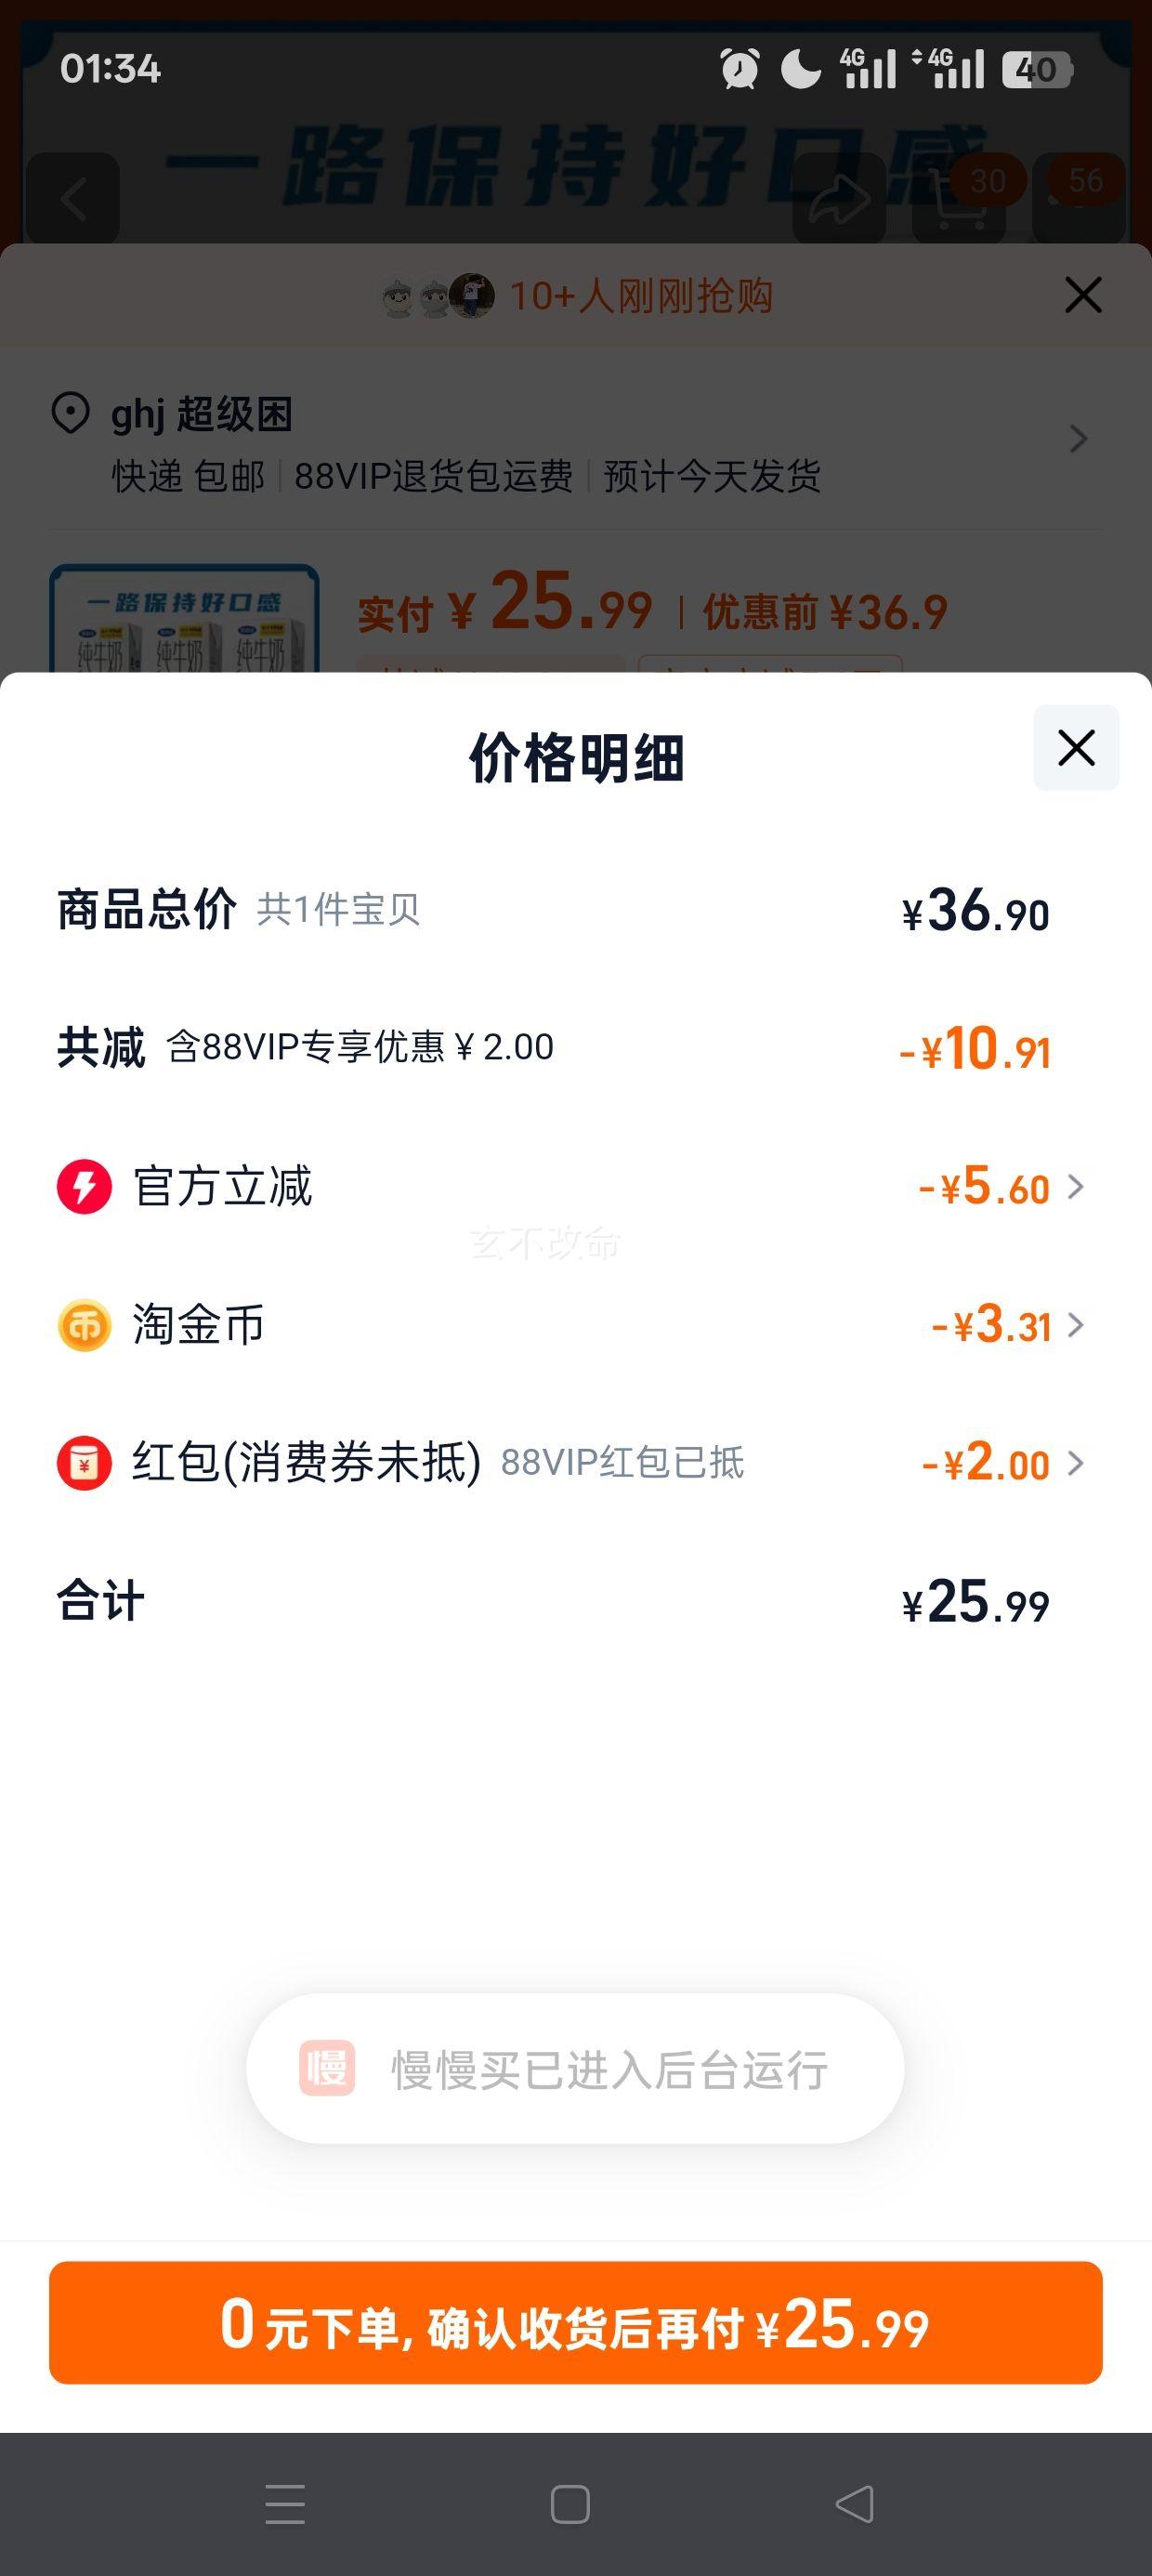1152x2576 pixels.
Task: Tap the back arrow icon
Action: (73, 199)
